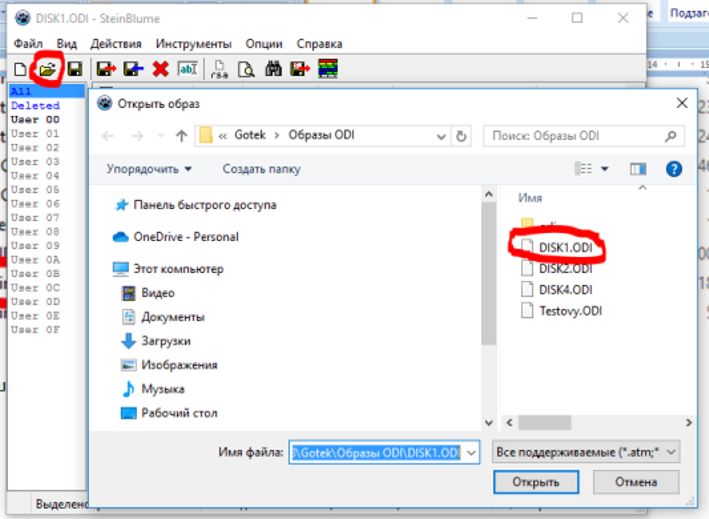Image resolution: width=709 pixels, height=519 pixels.
Task: Click the floppy with red arrow icon next to binoculars
Action: (x=300, y=69)
